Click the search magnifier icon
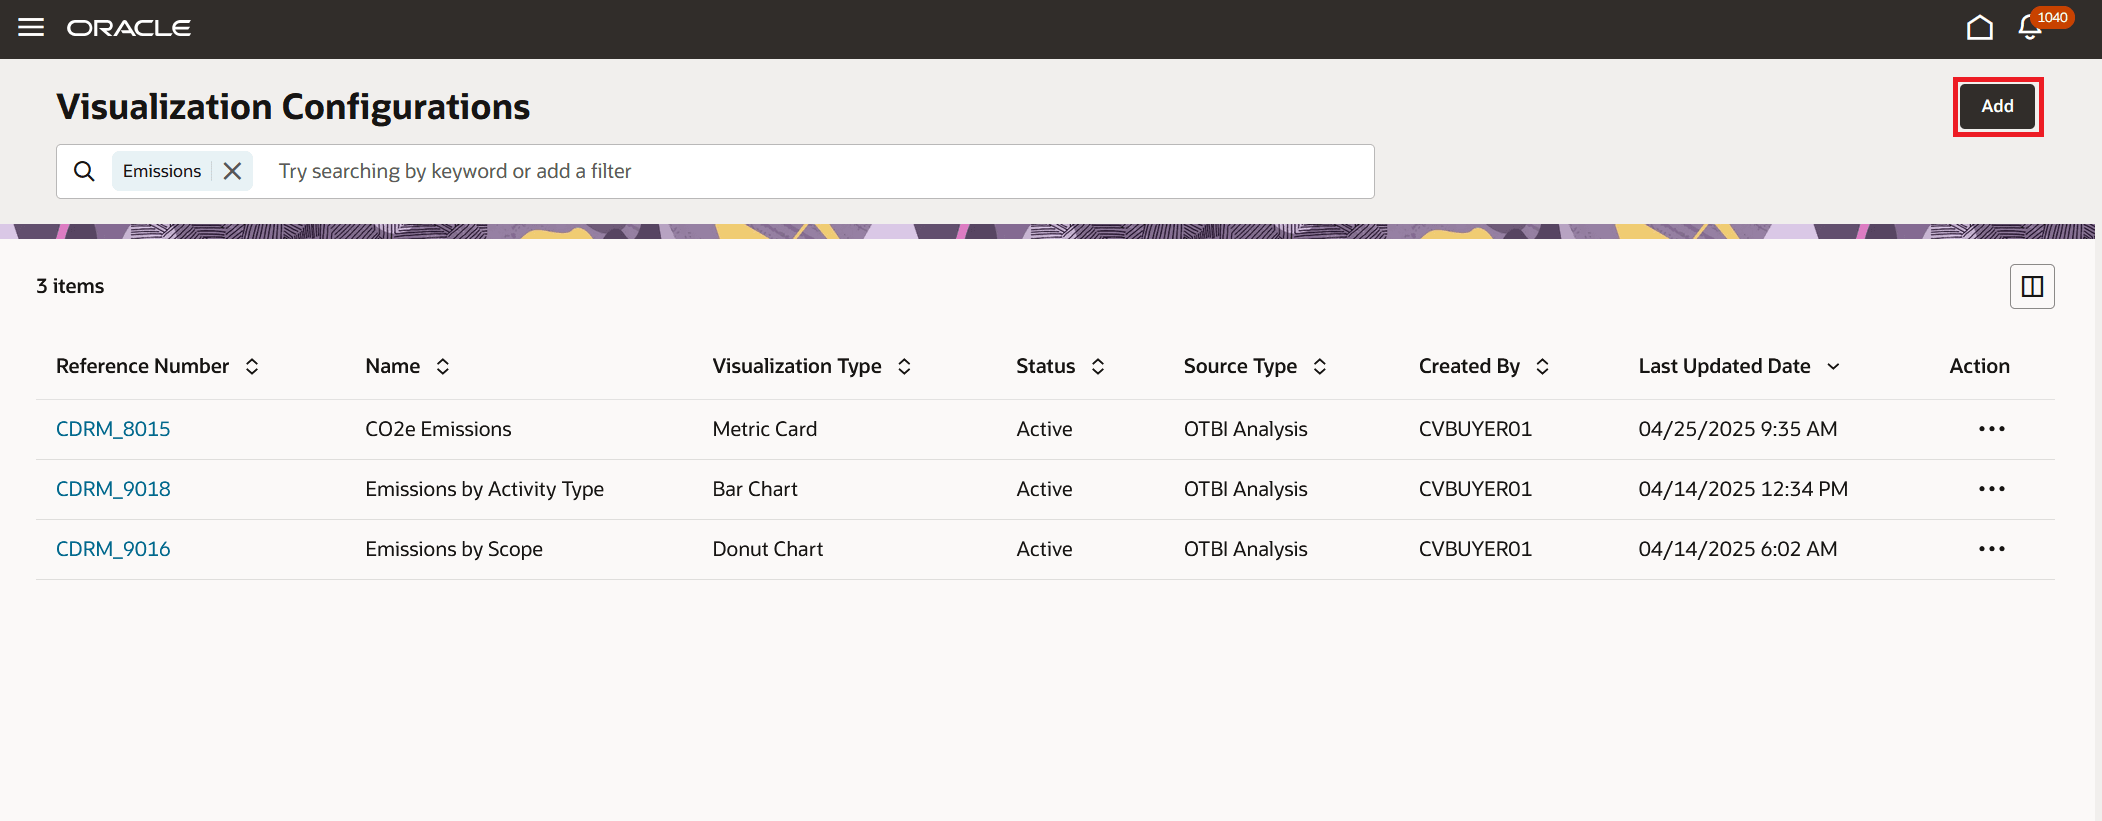The height and width of the screenshot is (821, 2102). (x=85, y=171)
